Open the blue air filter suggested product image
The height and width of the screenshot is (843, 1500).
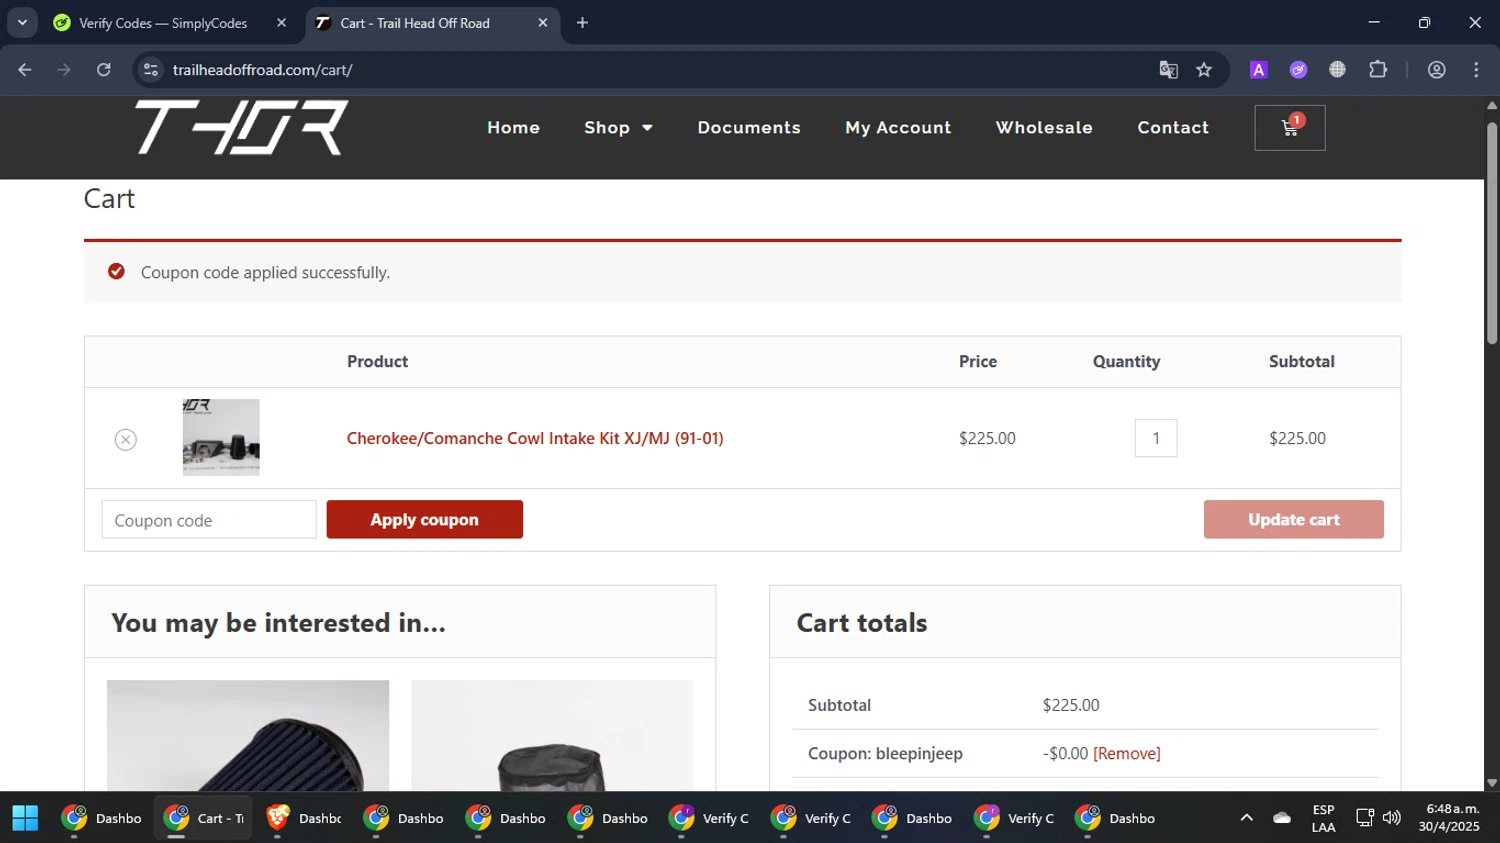(248, 736)
